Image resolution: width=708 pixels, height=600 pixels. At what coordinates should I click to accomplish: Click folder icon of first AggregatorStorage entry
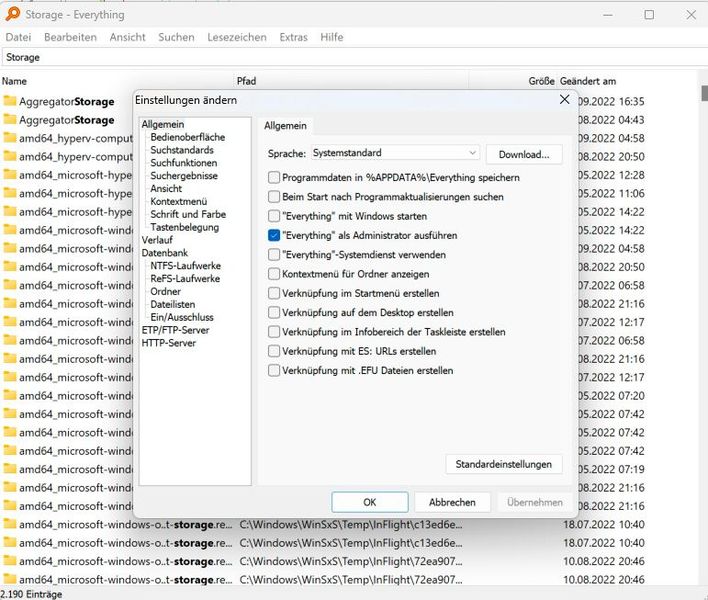[10, 101]
